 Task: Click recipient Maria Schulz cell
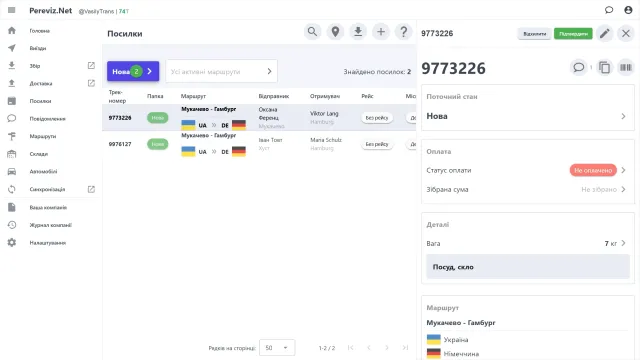[x=326, y=140]
